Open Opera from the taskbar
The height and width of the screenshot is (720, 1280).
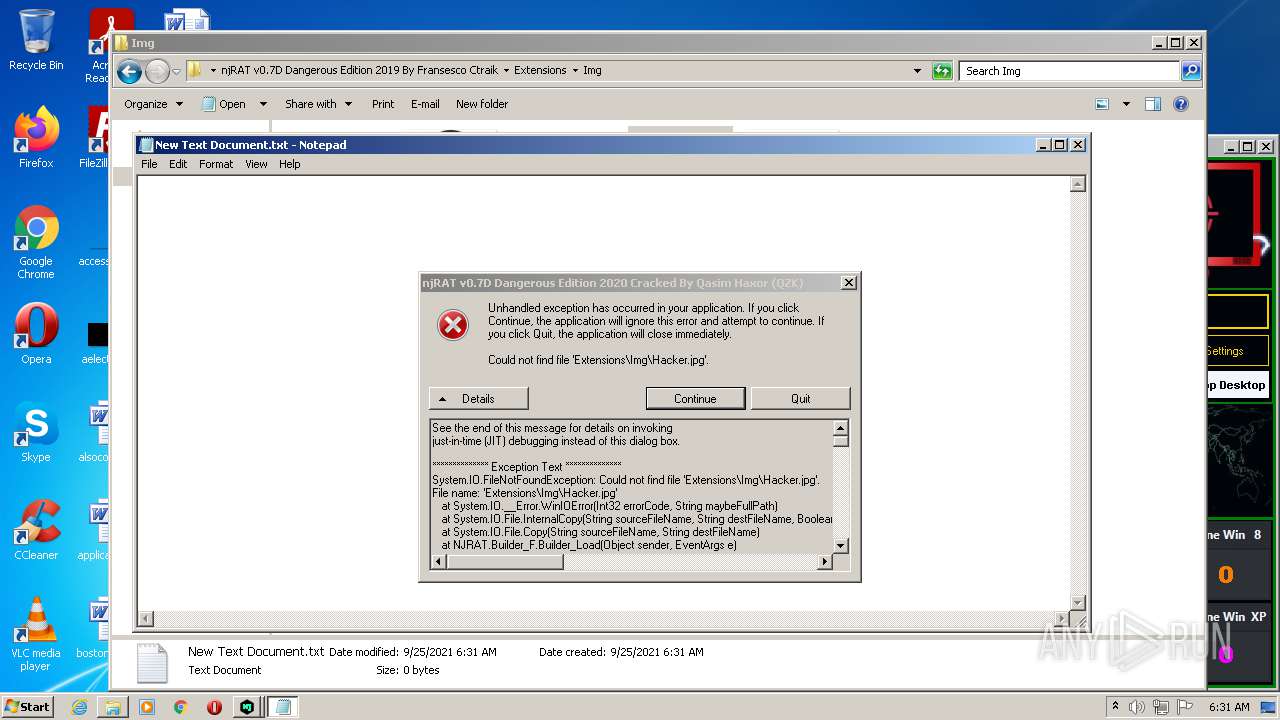[214, 707]
